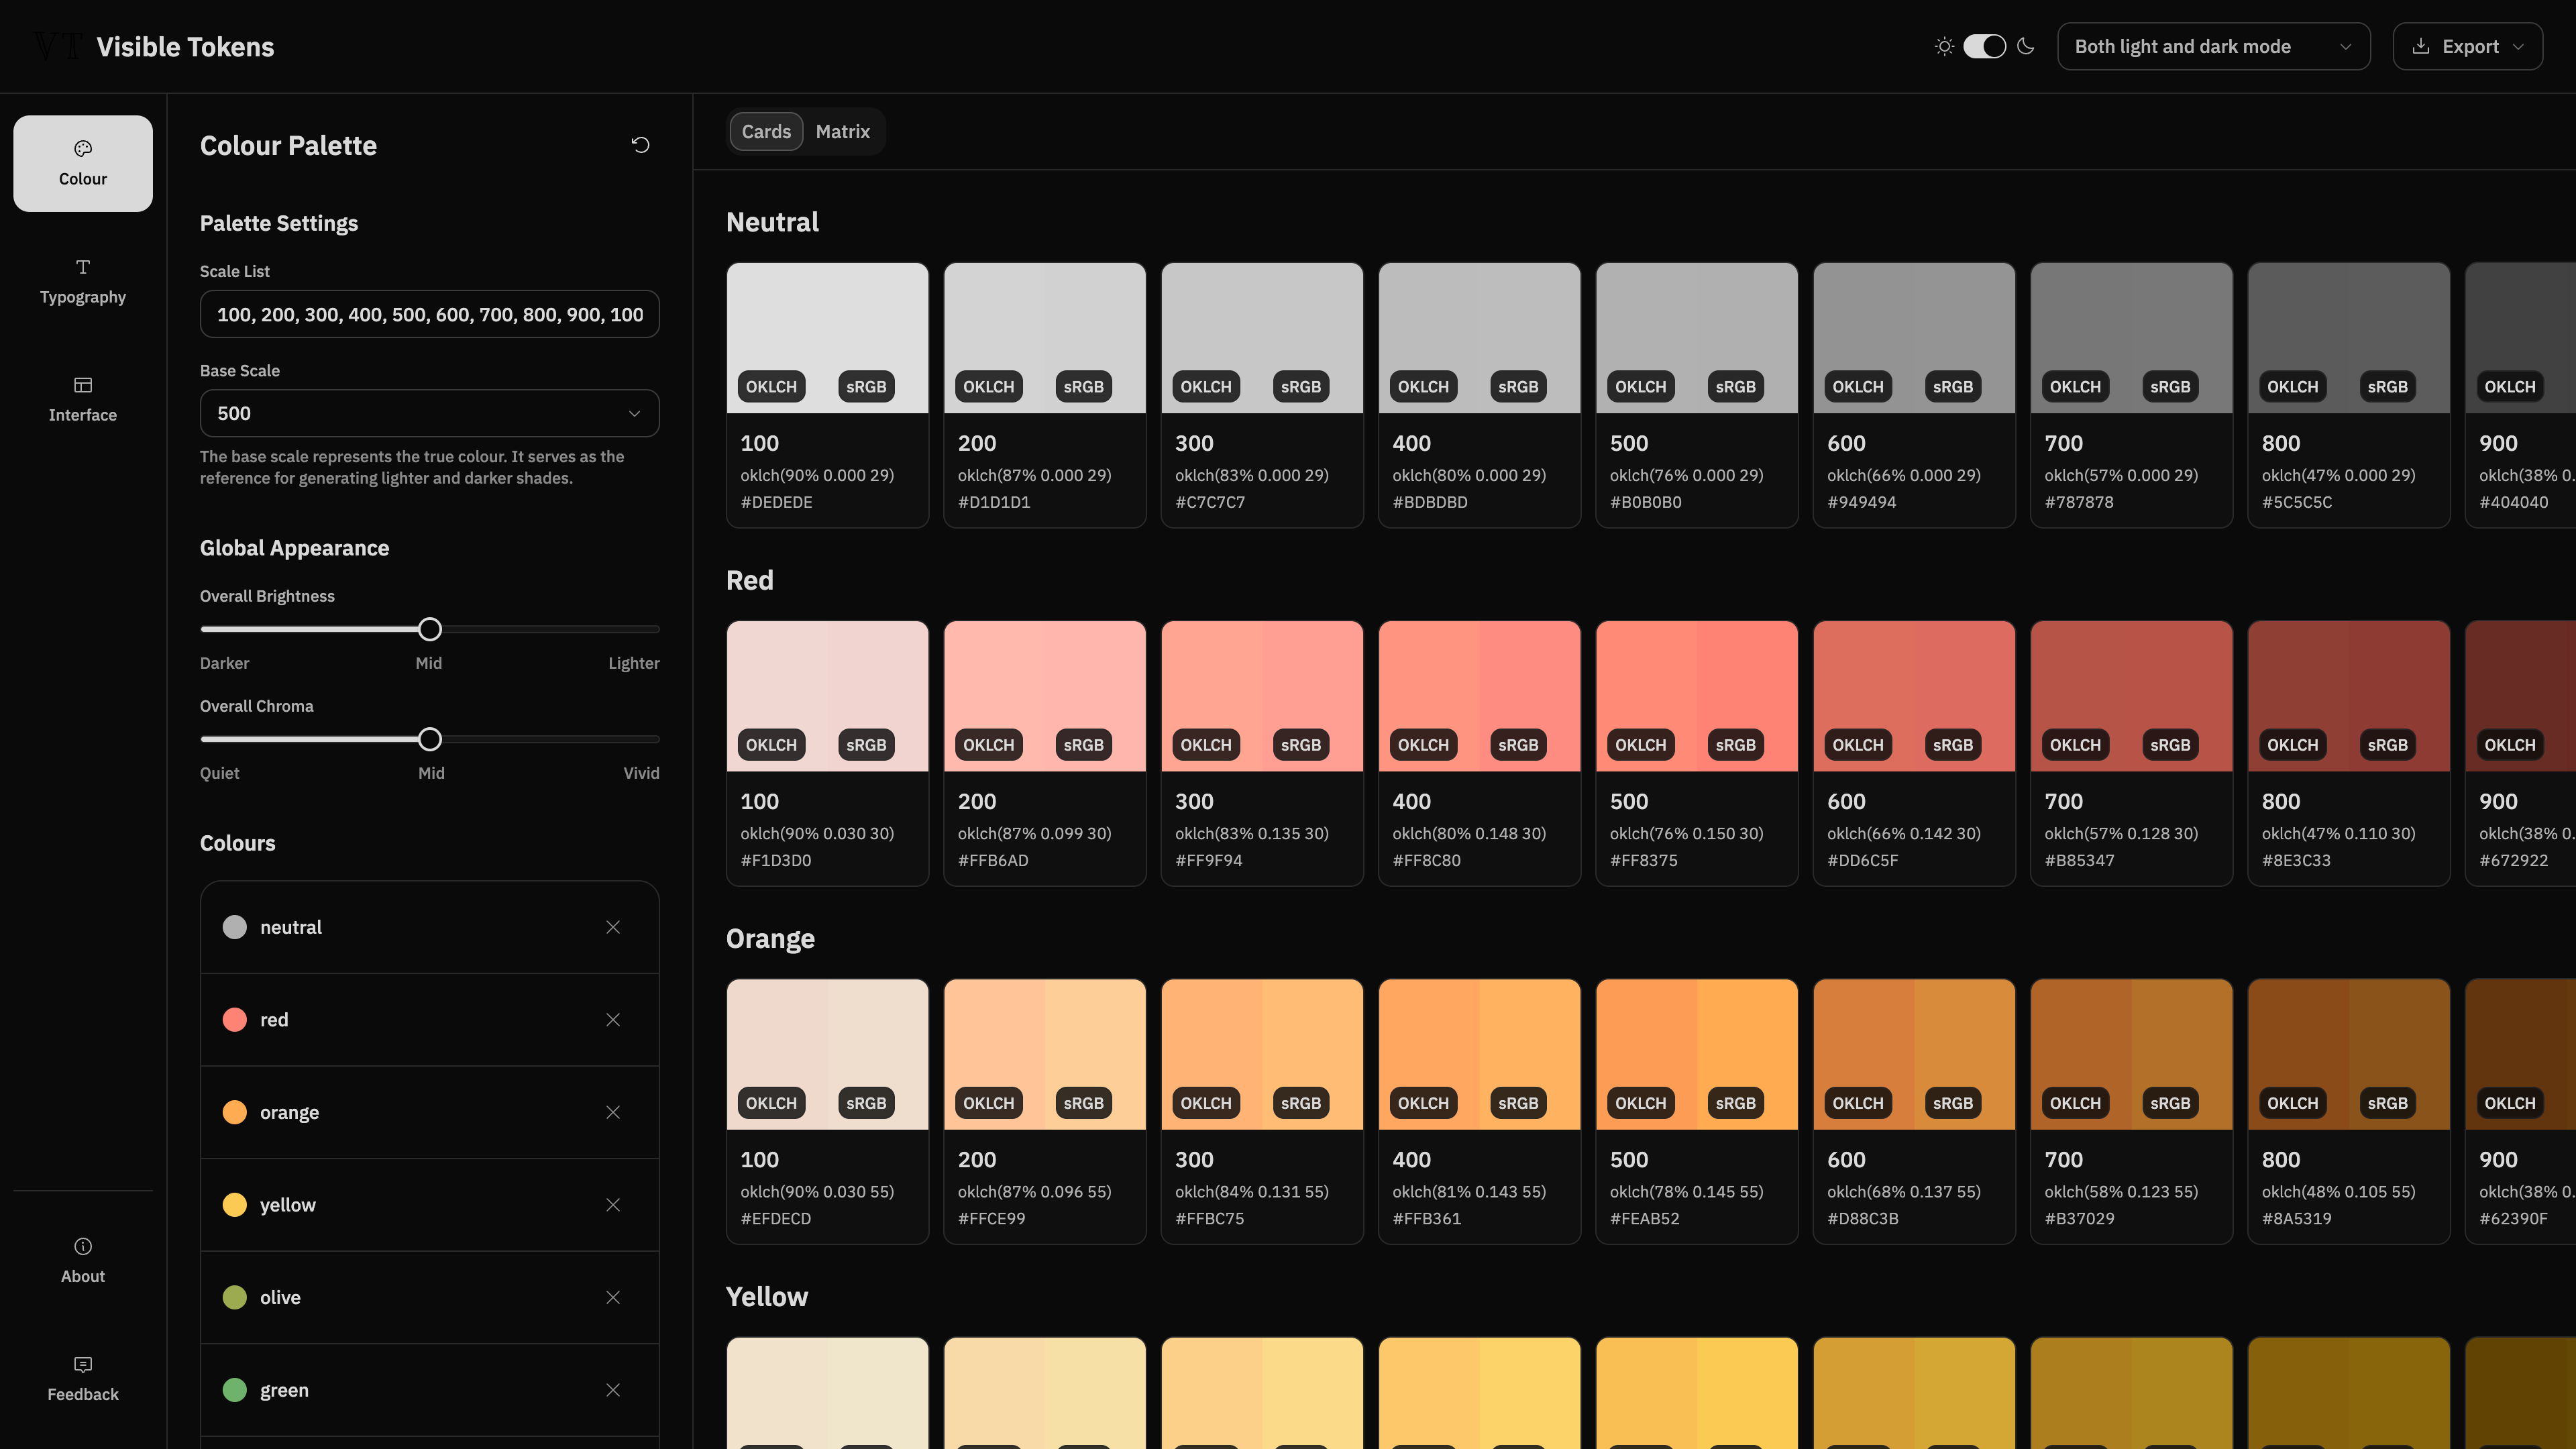
Task: Click the Visible Tokens app title
Action: [185, 46]
